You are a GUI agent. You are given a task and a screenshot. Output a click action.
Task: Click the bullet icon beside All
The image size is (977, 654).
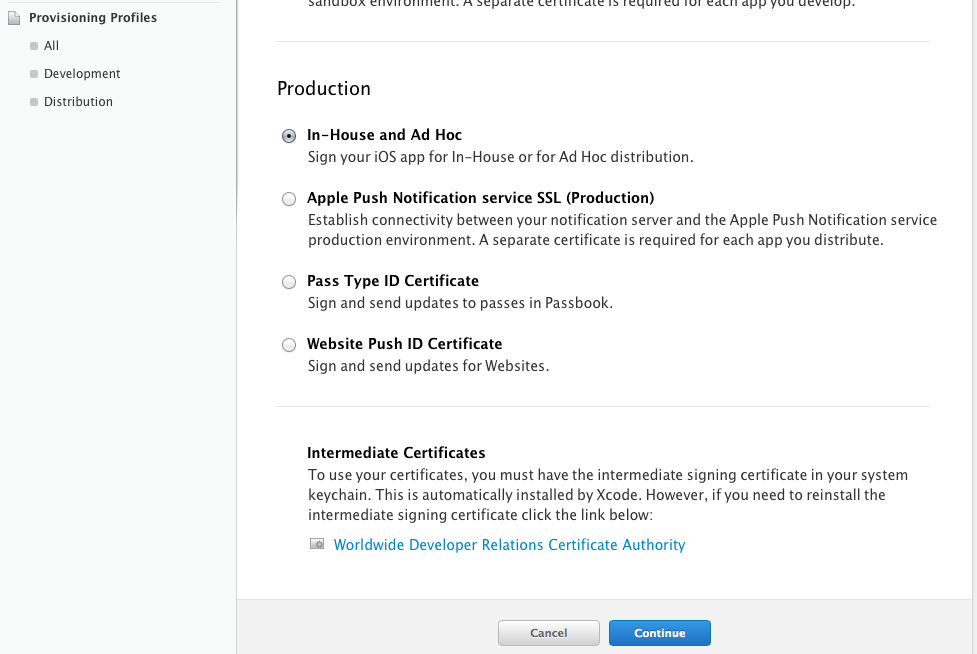click(x=34, y=46)
